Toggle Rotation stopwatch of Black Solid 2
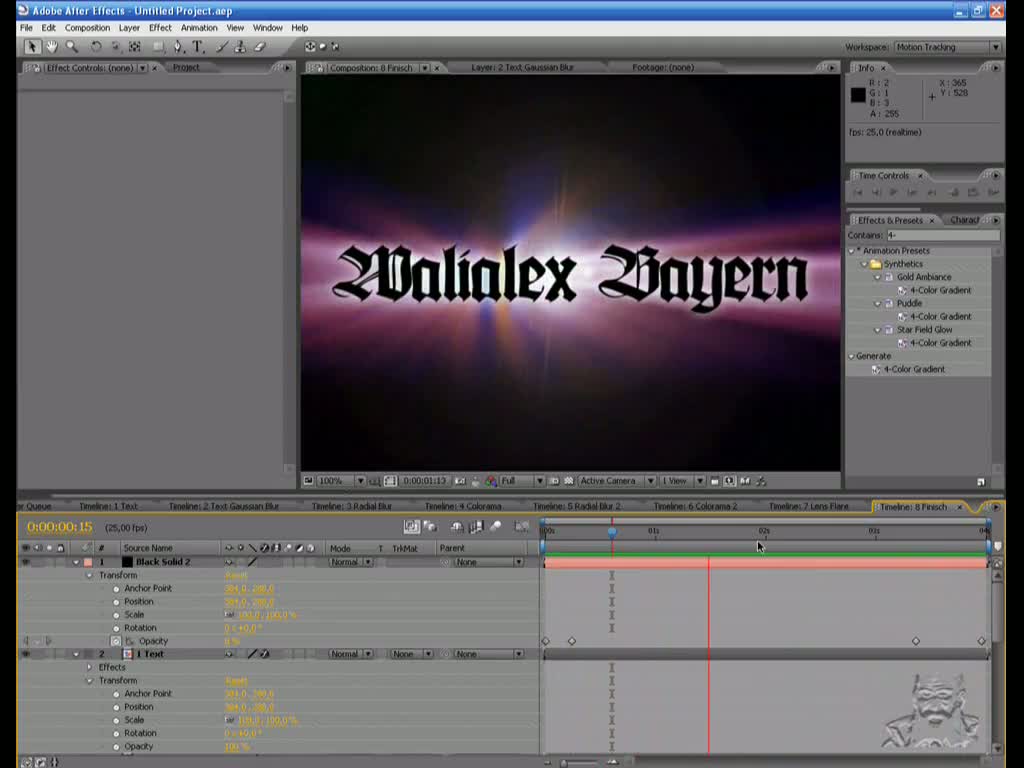 pyautogui.click(x=116, y=628)
